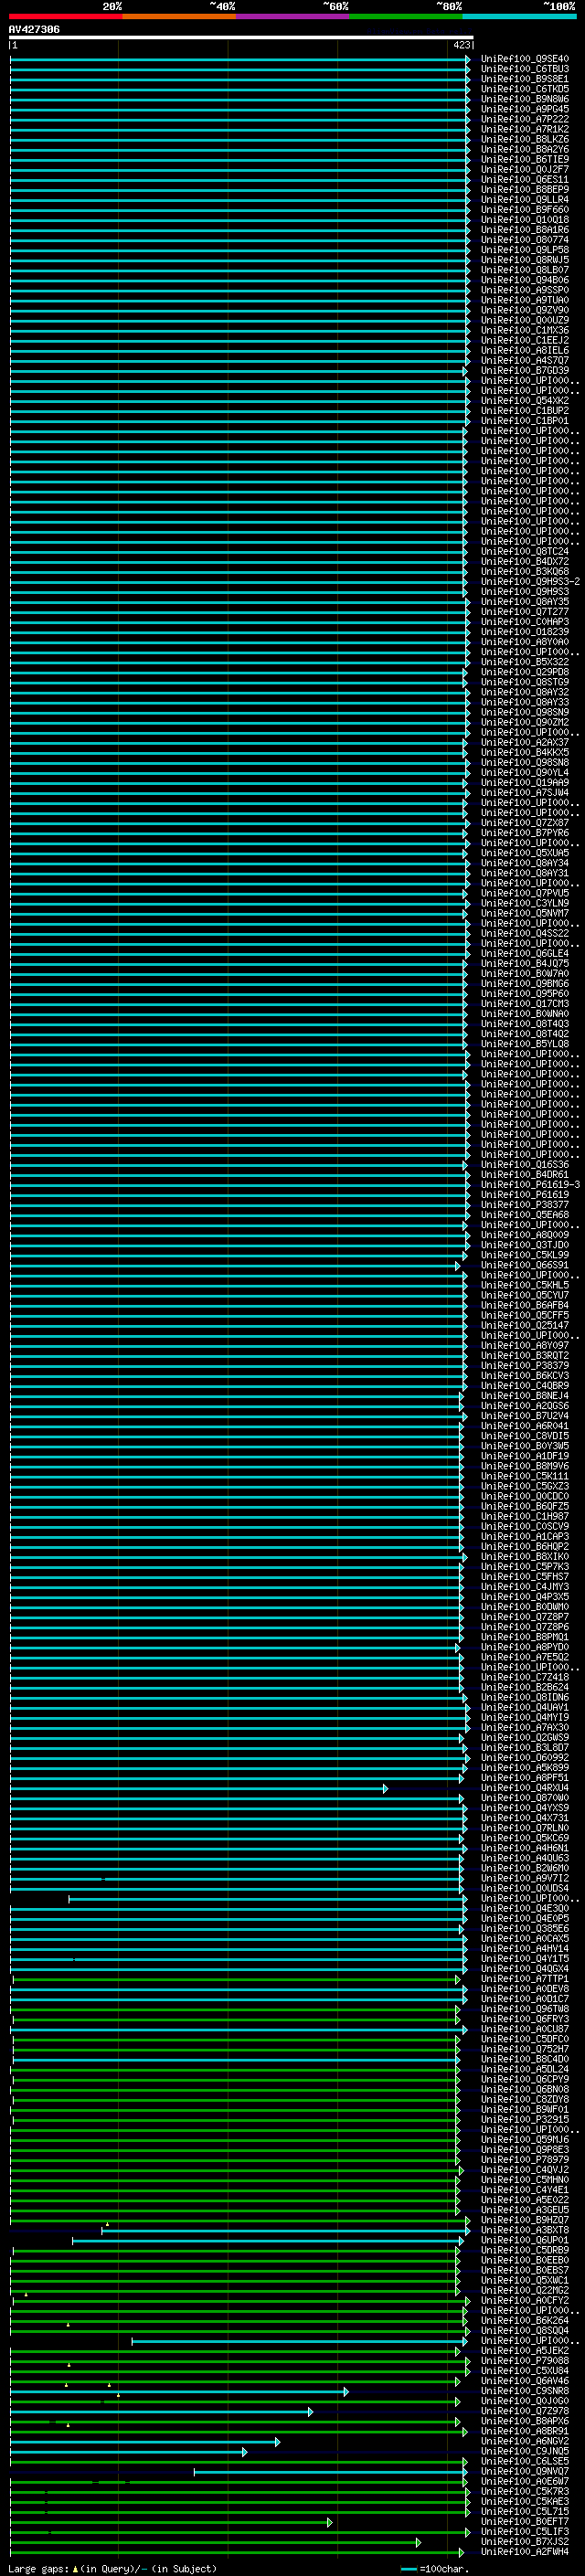Click hit label UniRef100_B0Y3W5
585x2576 pixels.
click(525, 1446)
